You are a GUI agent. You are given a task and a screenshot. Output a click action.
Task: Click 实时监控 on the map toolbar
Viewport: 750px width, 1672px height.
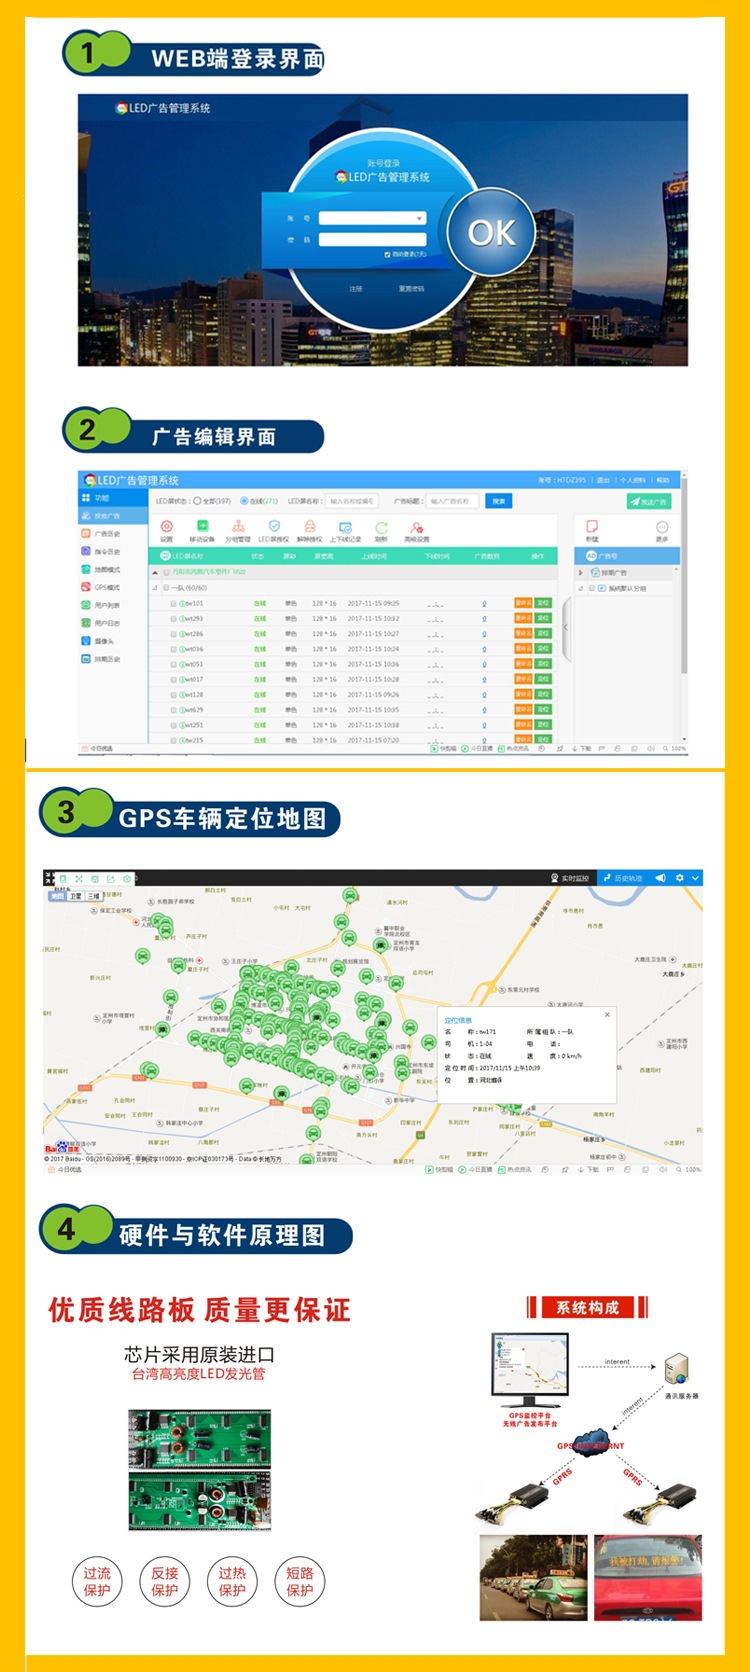pyautogui.click(x=570, y=878)
